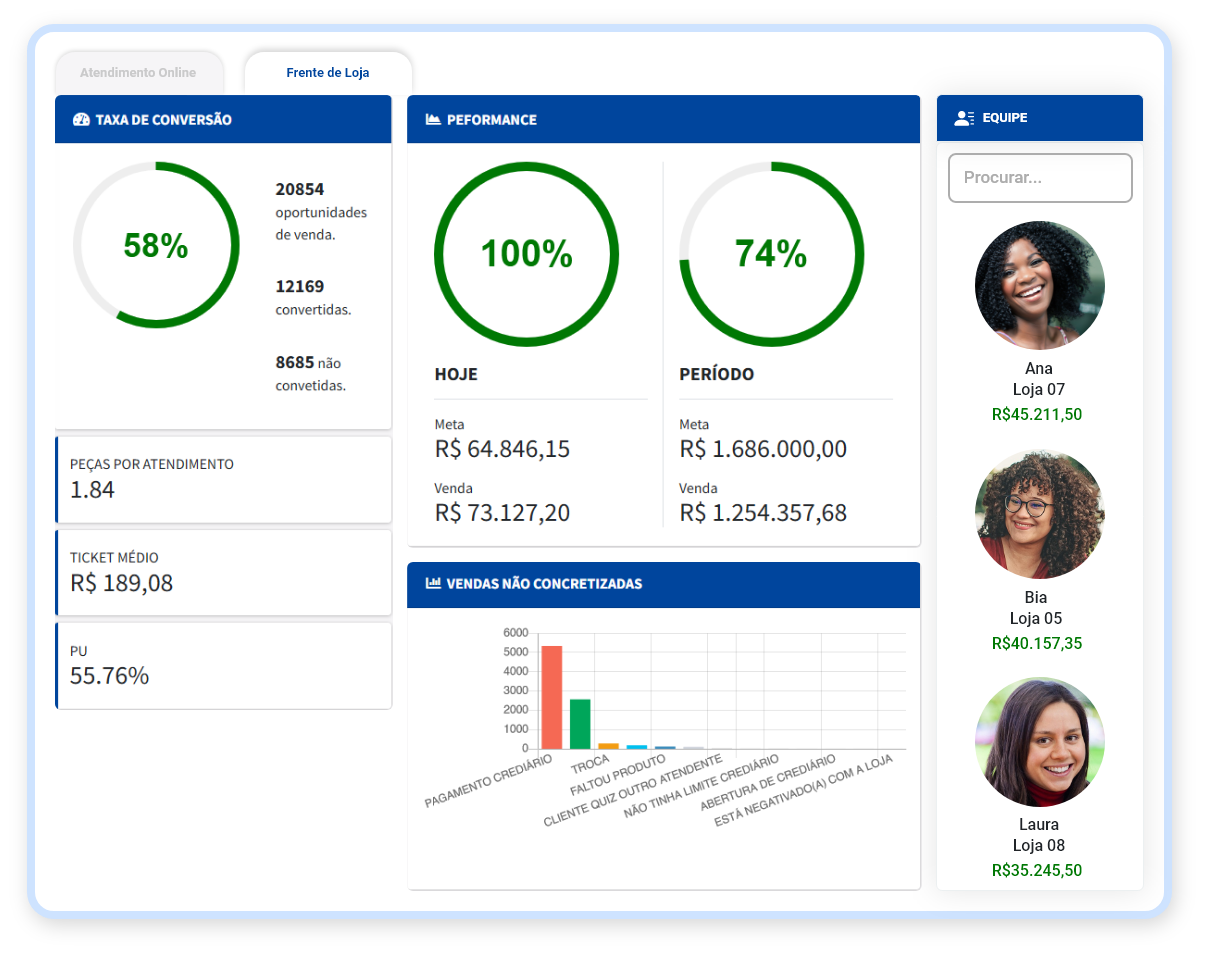The height and width of the screenshot is (955, 1205).
Task: Open the Peças por Atendimento card
Action: [224, 479]
